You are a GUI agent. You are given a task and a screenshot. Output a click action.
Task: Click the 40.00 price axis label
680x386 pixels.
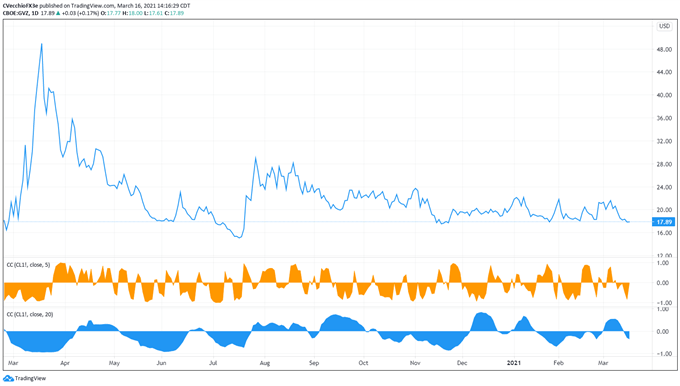coord(664,95)
